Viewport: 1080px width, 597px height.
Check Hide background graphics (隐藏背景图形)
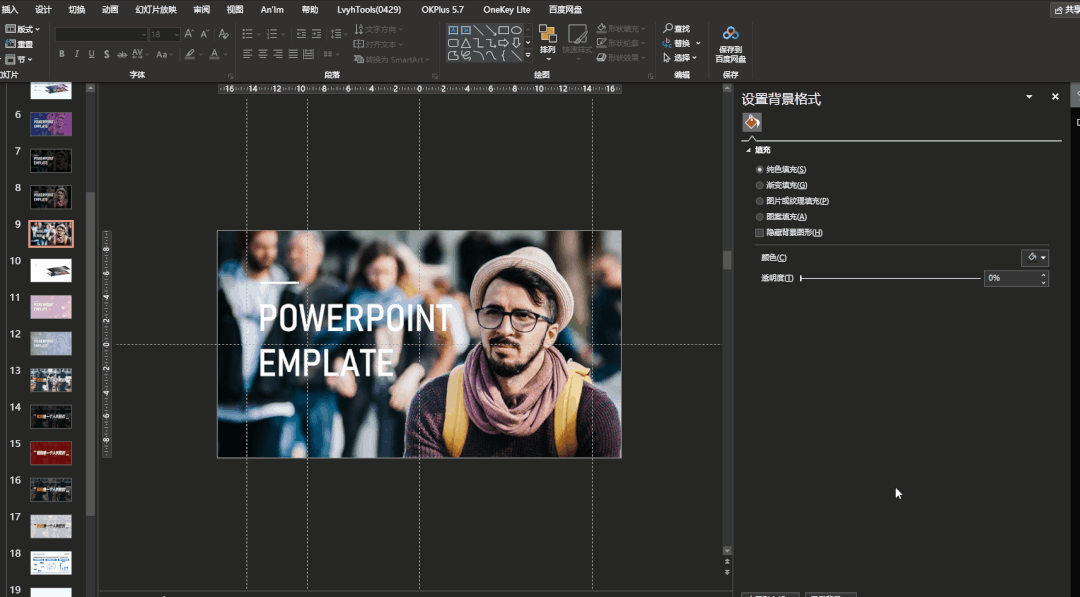coord(789,233)
